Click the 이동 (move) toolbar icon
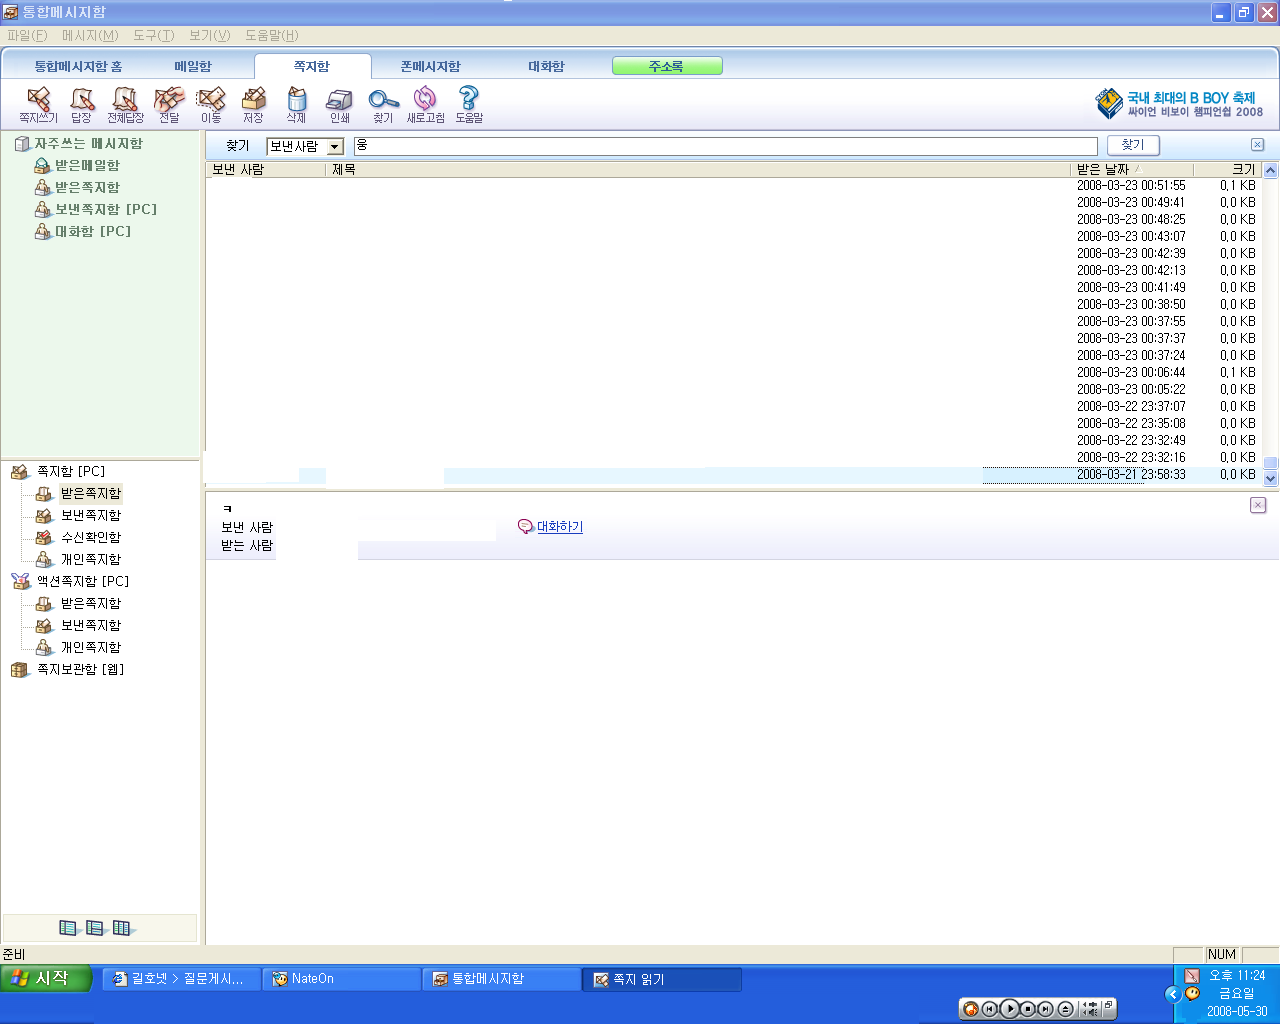Screen dimensions: 1280x1024 coord(211,103)
